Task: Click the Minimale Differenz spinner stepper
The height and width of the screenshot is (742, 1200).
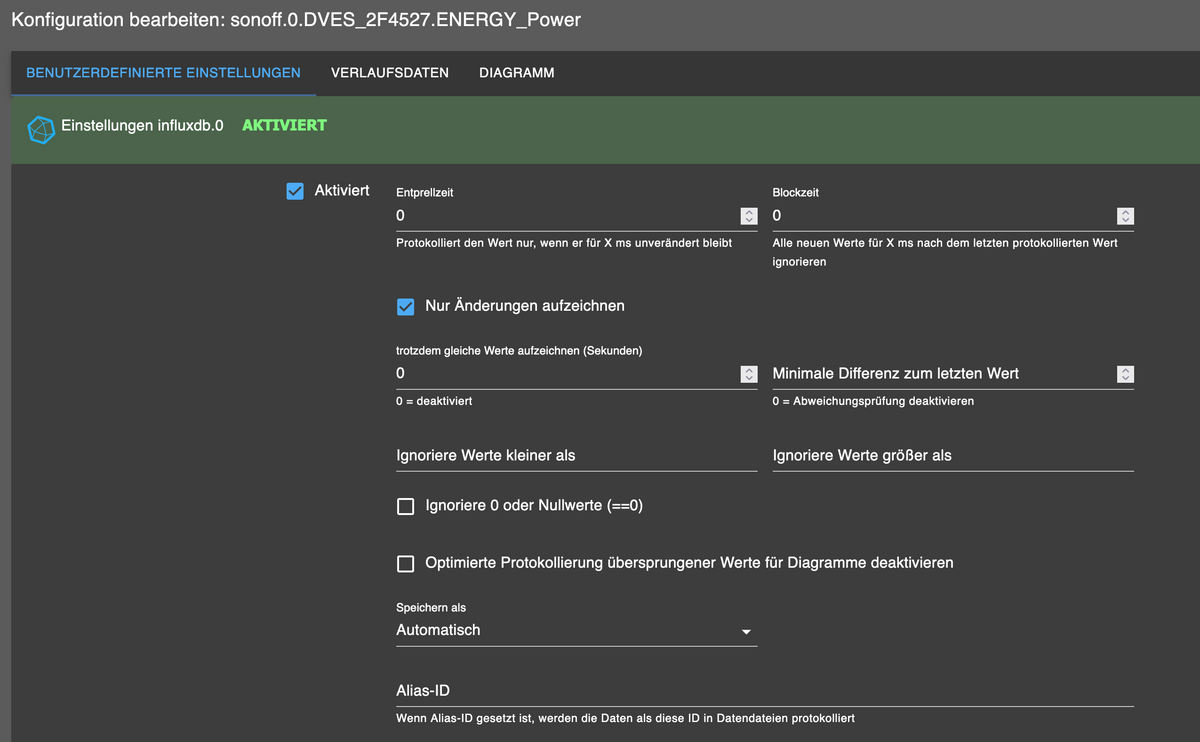Action: click(x=1126, y=374)
